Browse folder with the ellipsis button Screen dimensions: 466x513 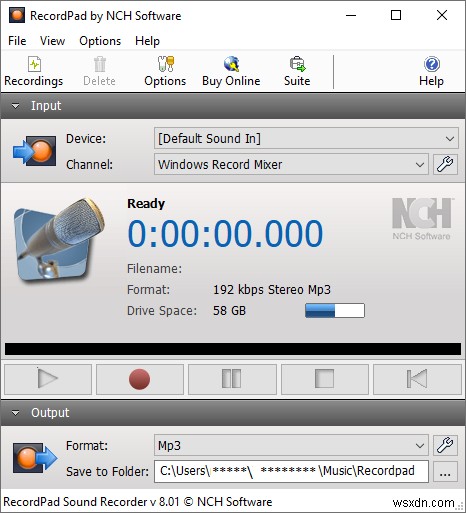click(x=445, y=472)
